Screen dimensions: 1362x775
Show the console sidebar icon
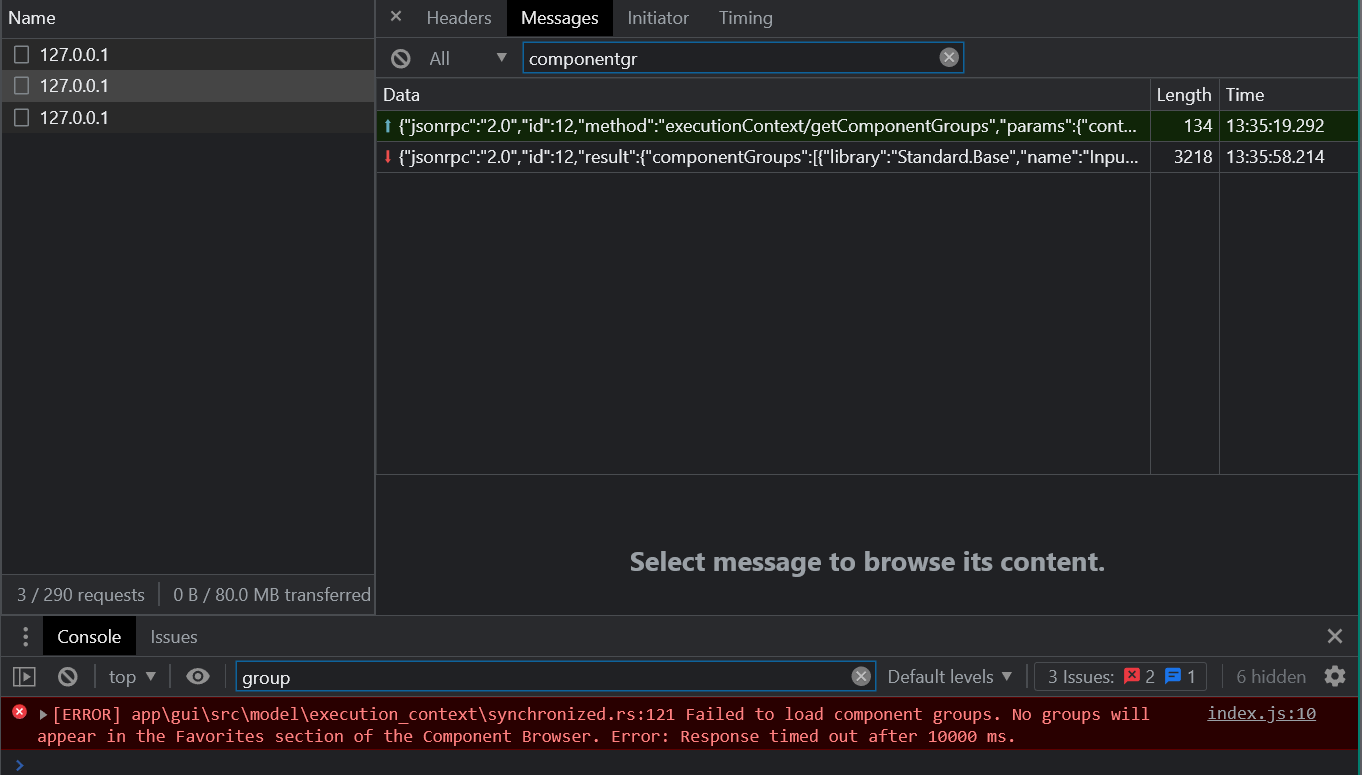tap(24, 676)
